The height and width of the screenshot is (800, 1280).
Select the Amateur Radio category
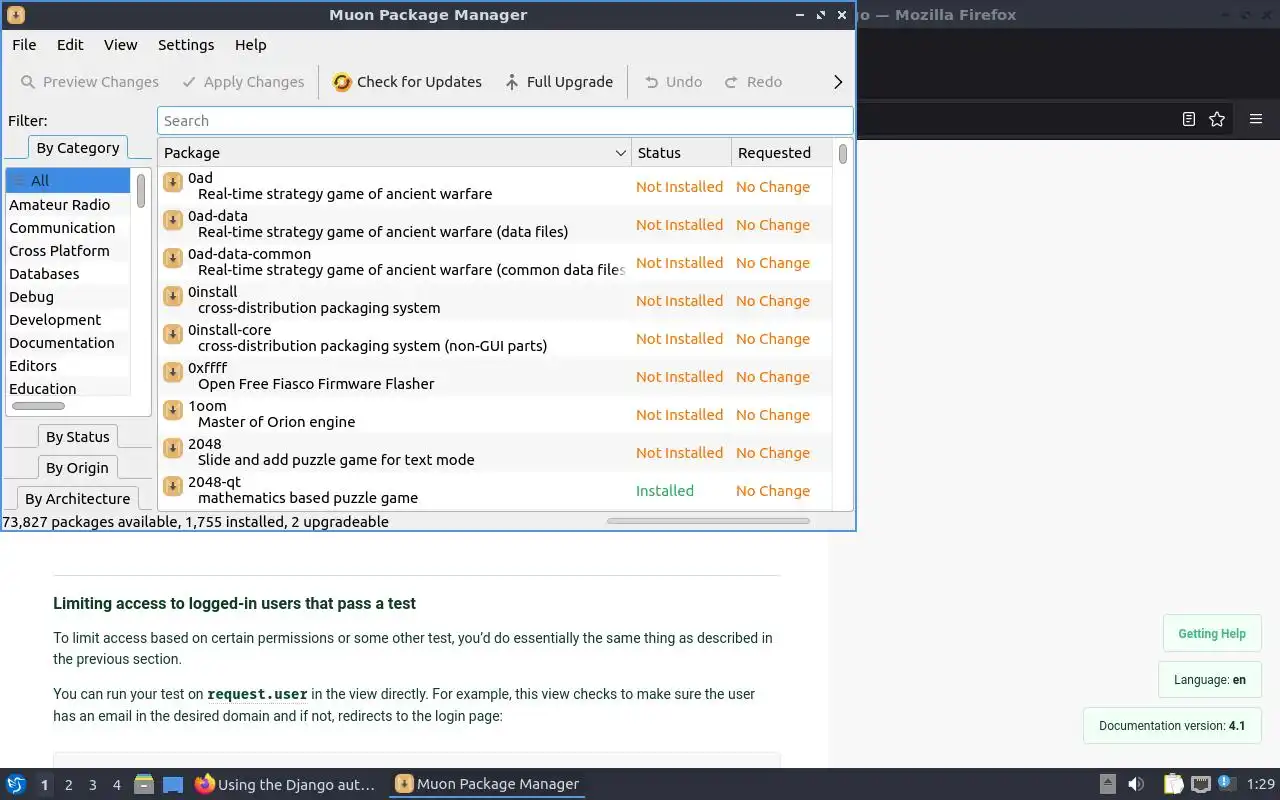68,205
